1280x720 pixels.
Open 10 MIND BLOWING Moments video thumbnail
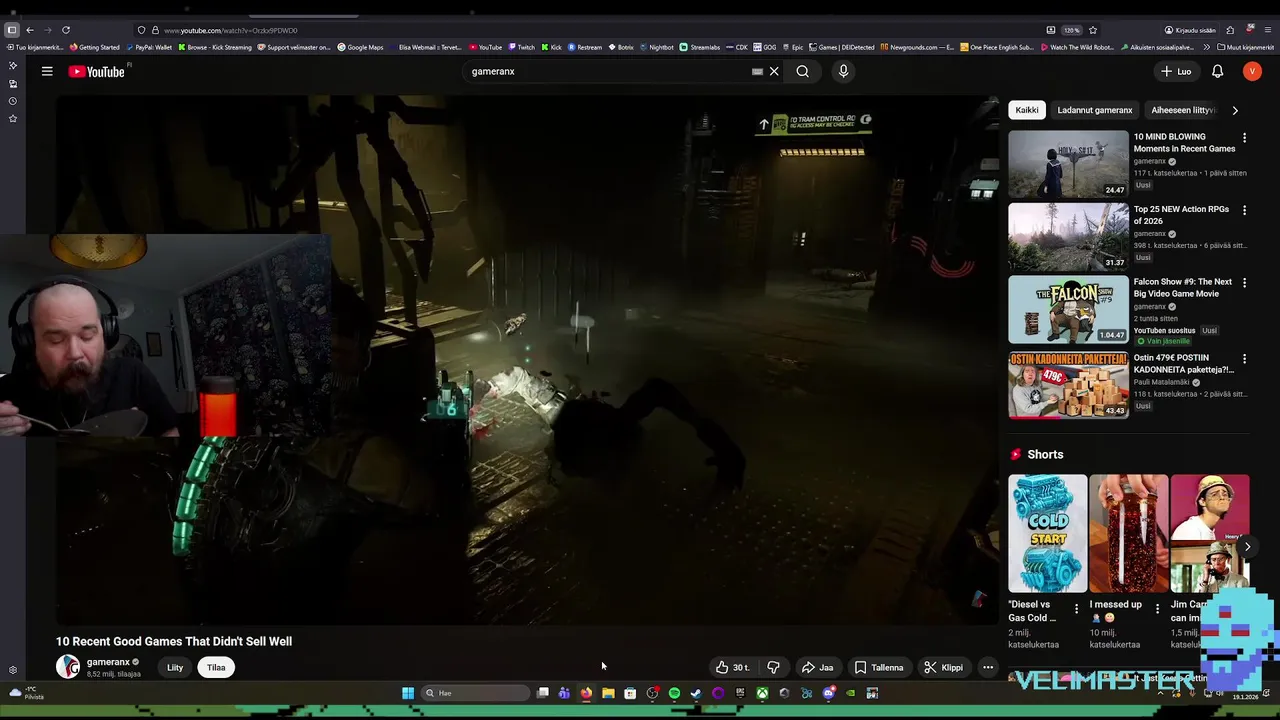pyautogui.click(x=1068, y=164)
